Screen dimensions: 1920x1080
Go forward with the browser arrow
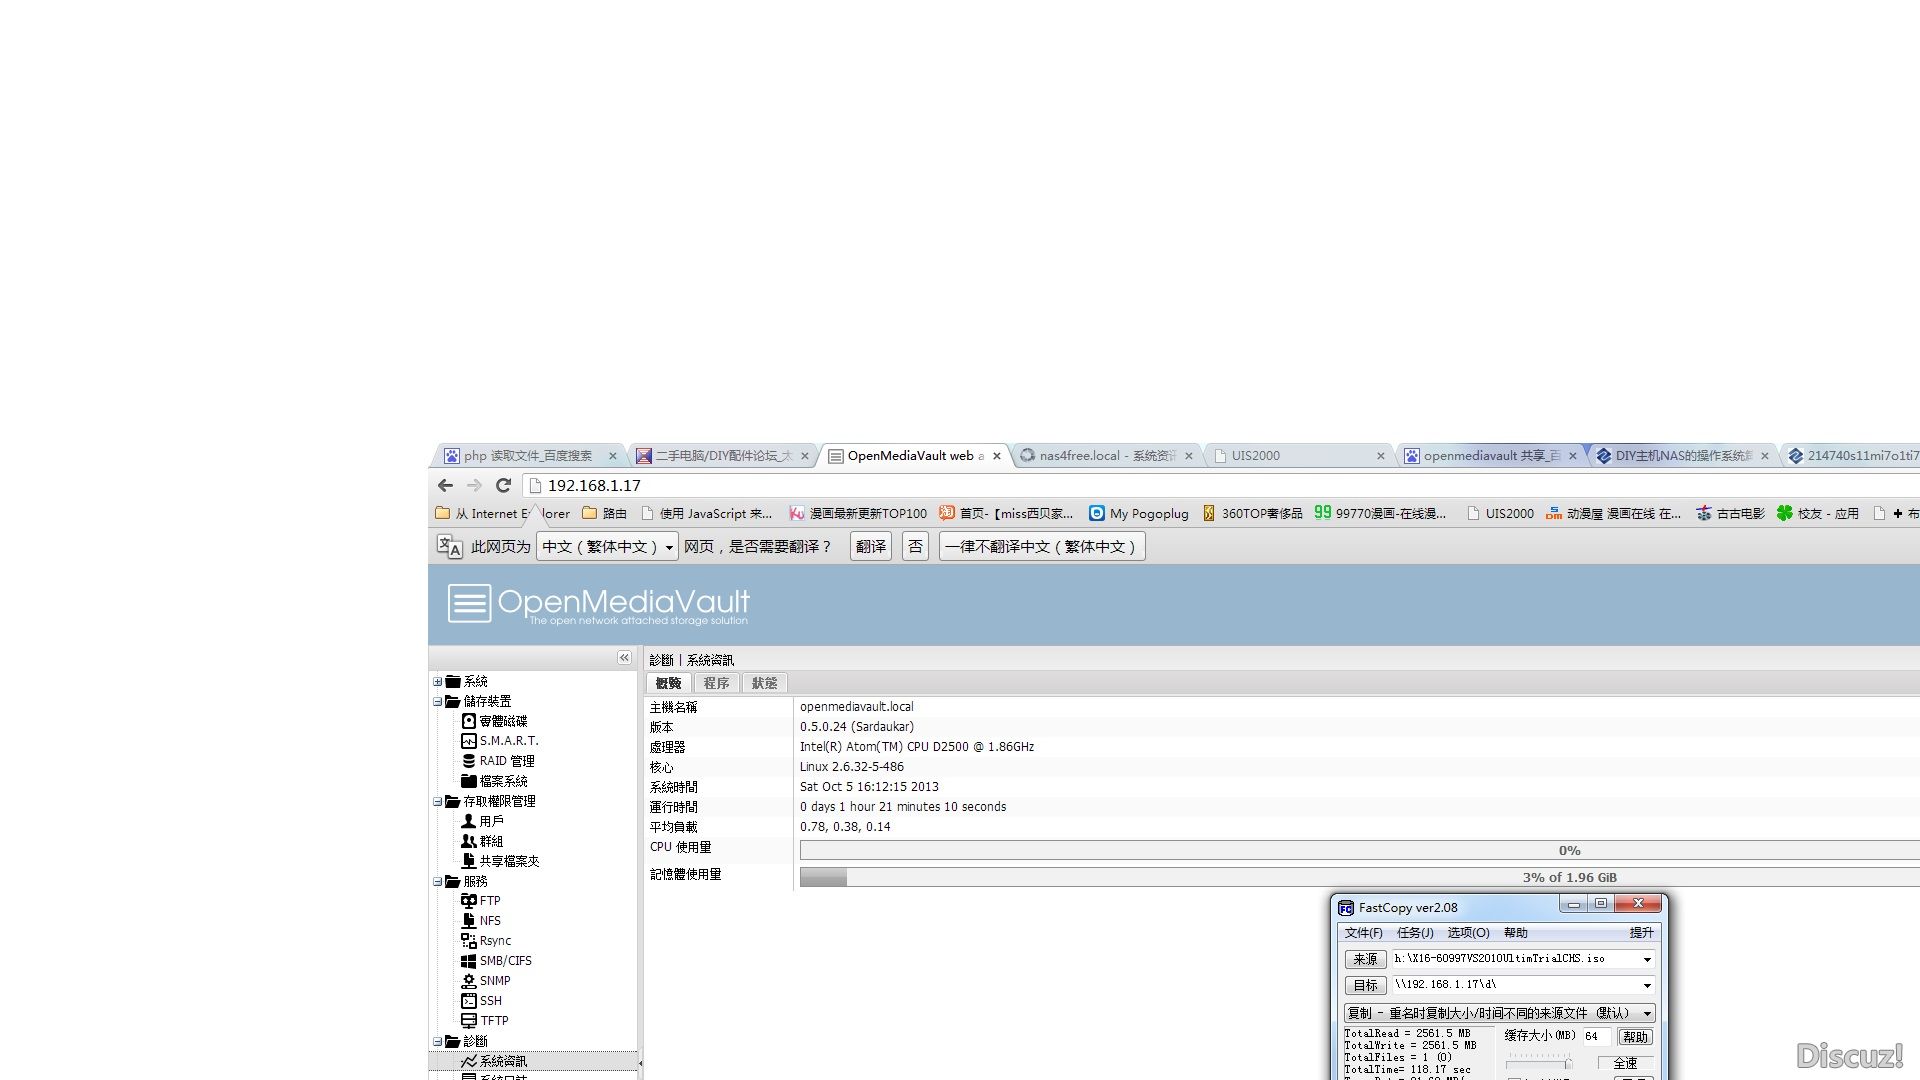[x=474, y=485]
